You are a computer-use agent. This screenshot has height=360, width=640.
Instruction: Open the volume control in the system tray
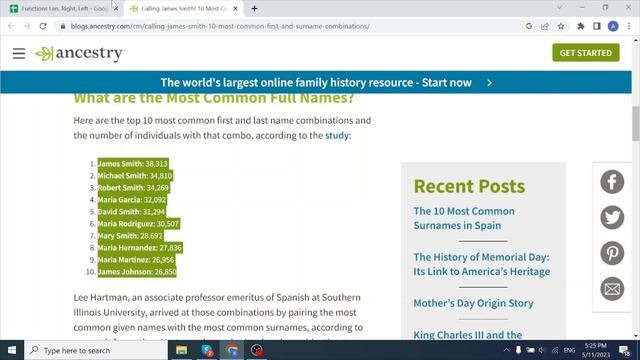point(542,350)
